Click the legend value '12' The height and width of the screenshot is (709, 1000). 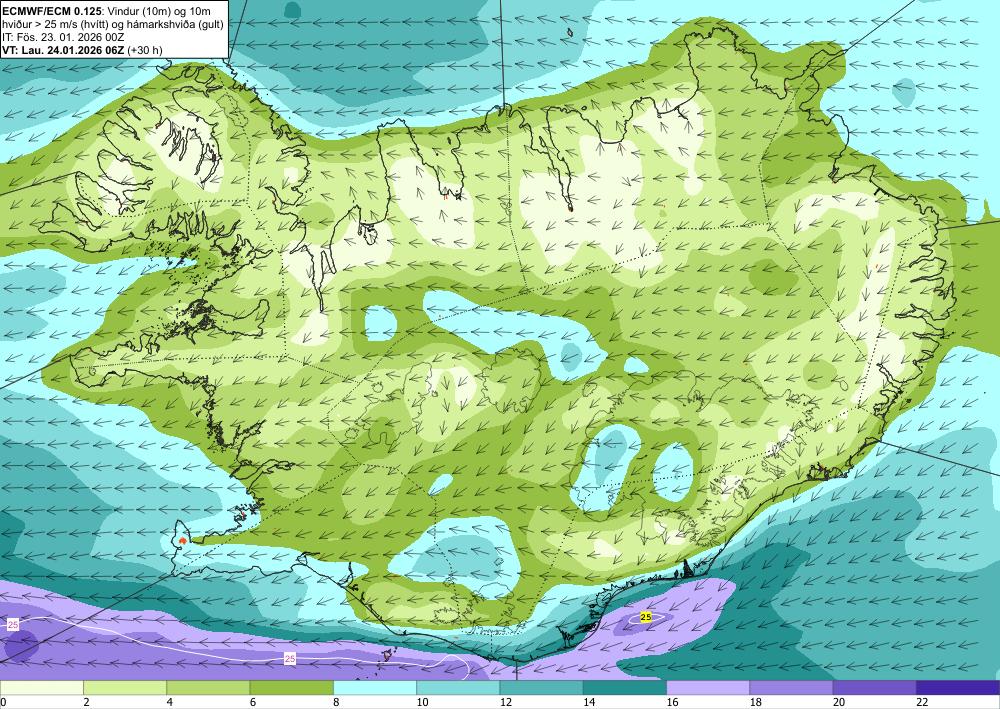tap(506, 702)
